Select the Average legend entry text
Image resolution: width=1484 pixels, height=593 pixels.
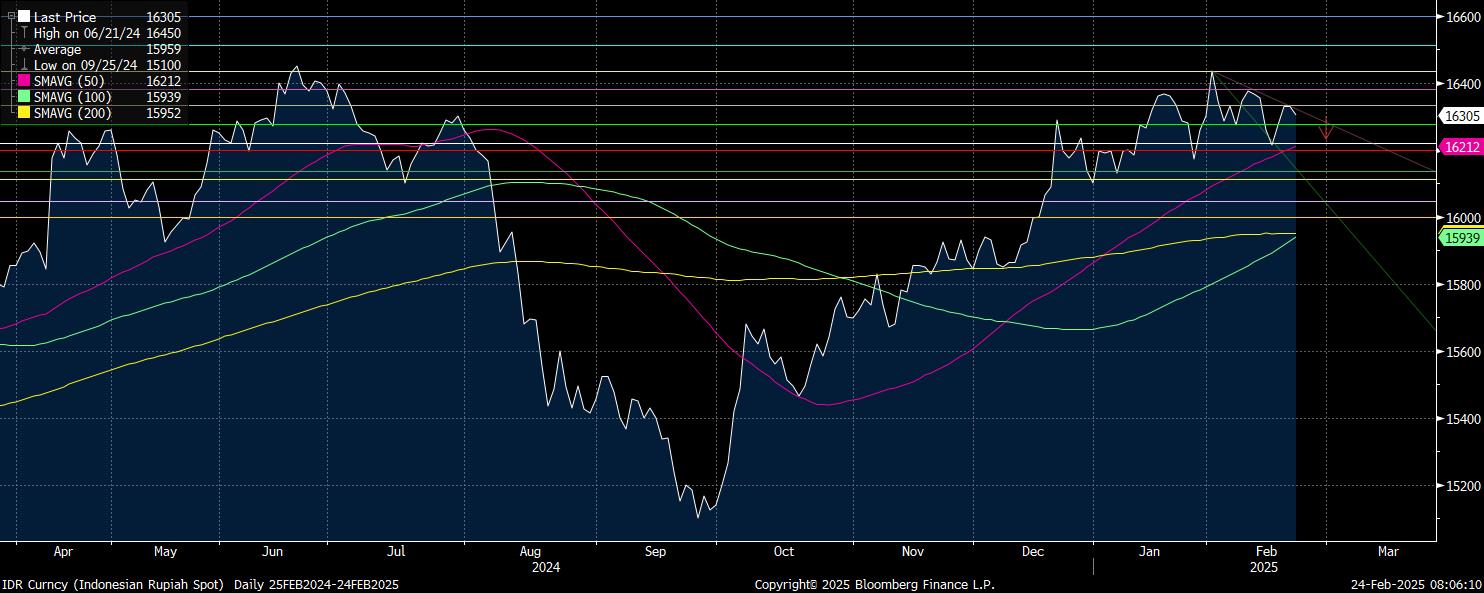pyautogui.click(x=58, y=49)
